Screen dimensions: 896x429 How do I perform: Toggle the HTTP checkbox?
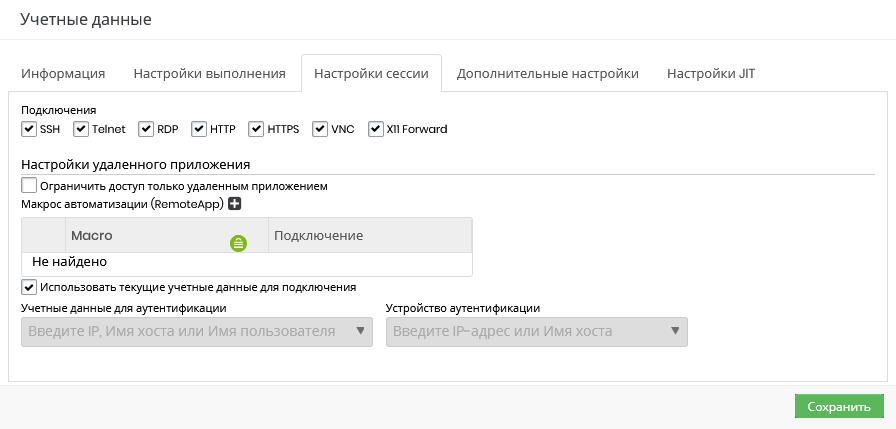pyautogui.click(x=199, y=129)
